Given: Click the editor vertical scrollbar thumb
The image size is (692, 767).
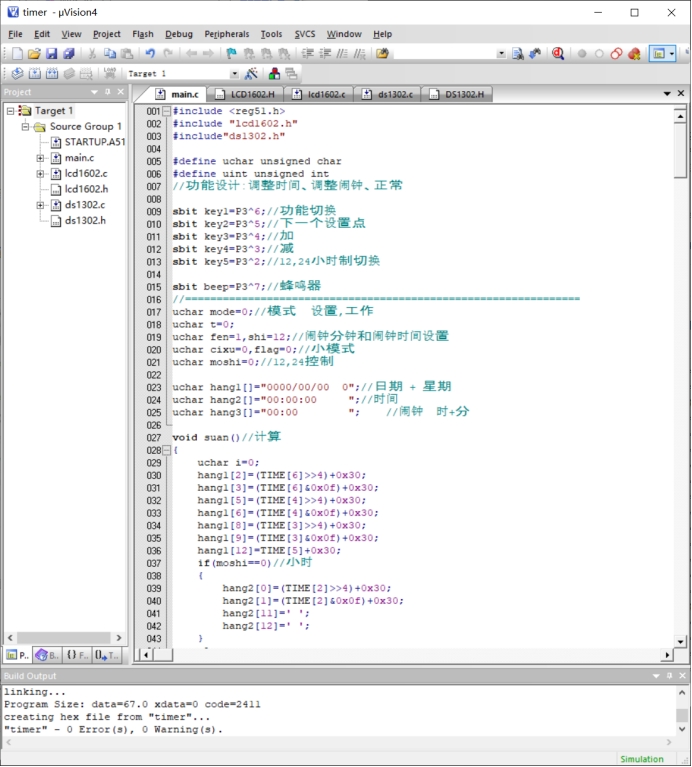Looking at the screenshot, I should click(x=680, y=152).
